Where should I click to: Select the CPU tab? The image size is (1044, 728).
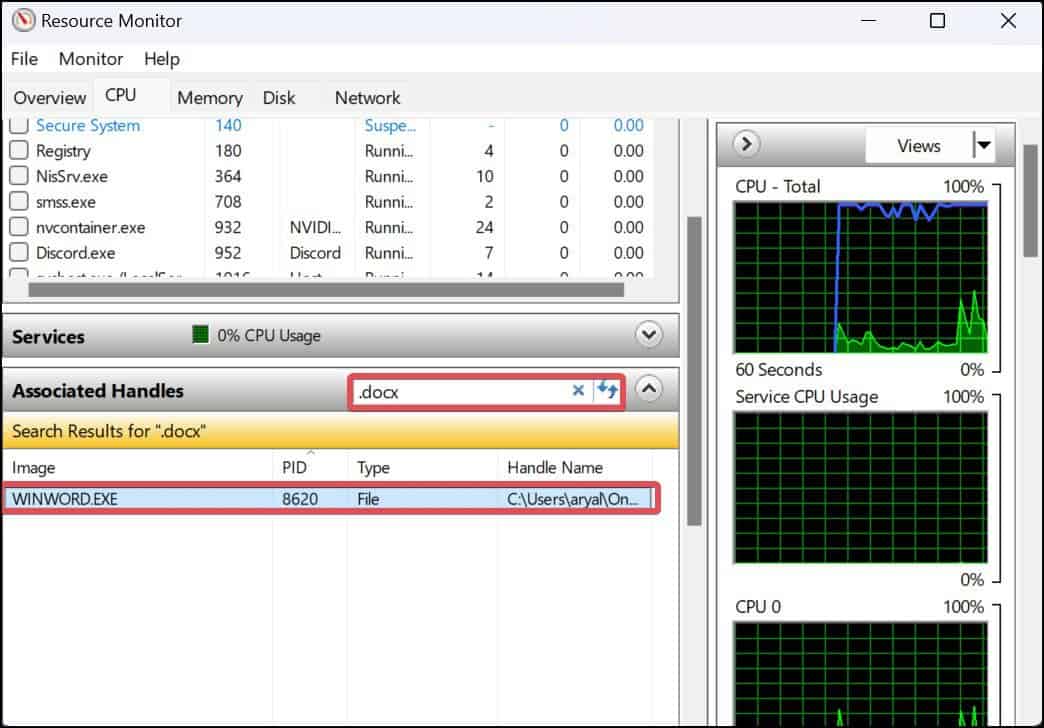click(x=121, y=95)
